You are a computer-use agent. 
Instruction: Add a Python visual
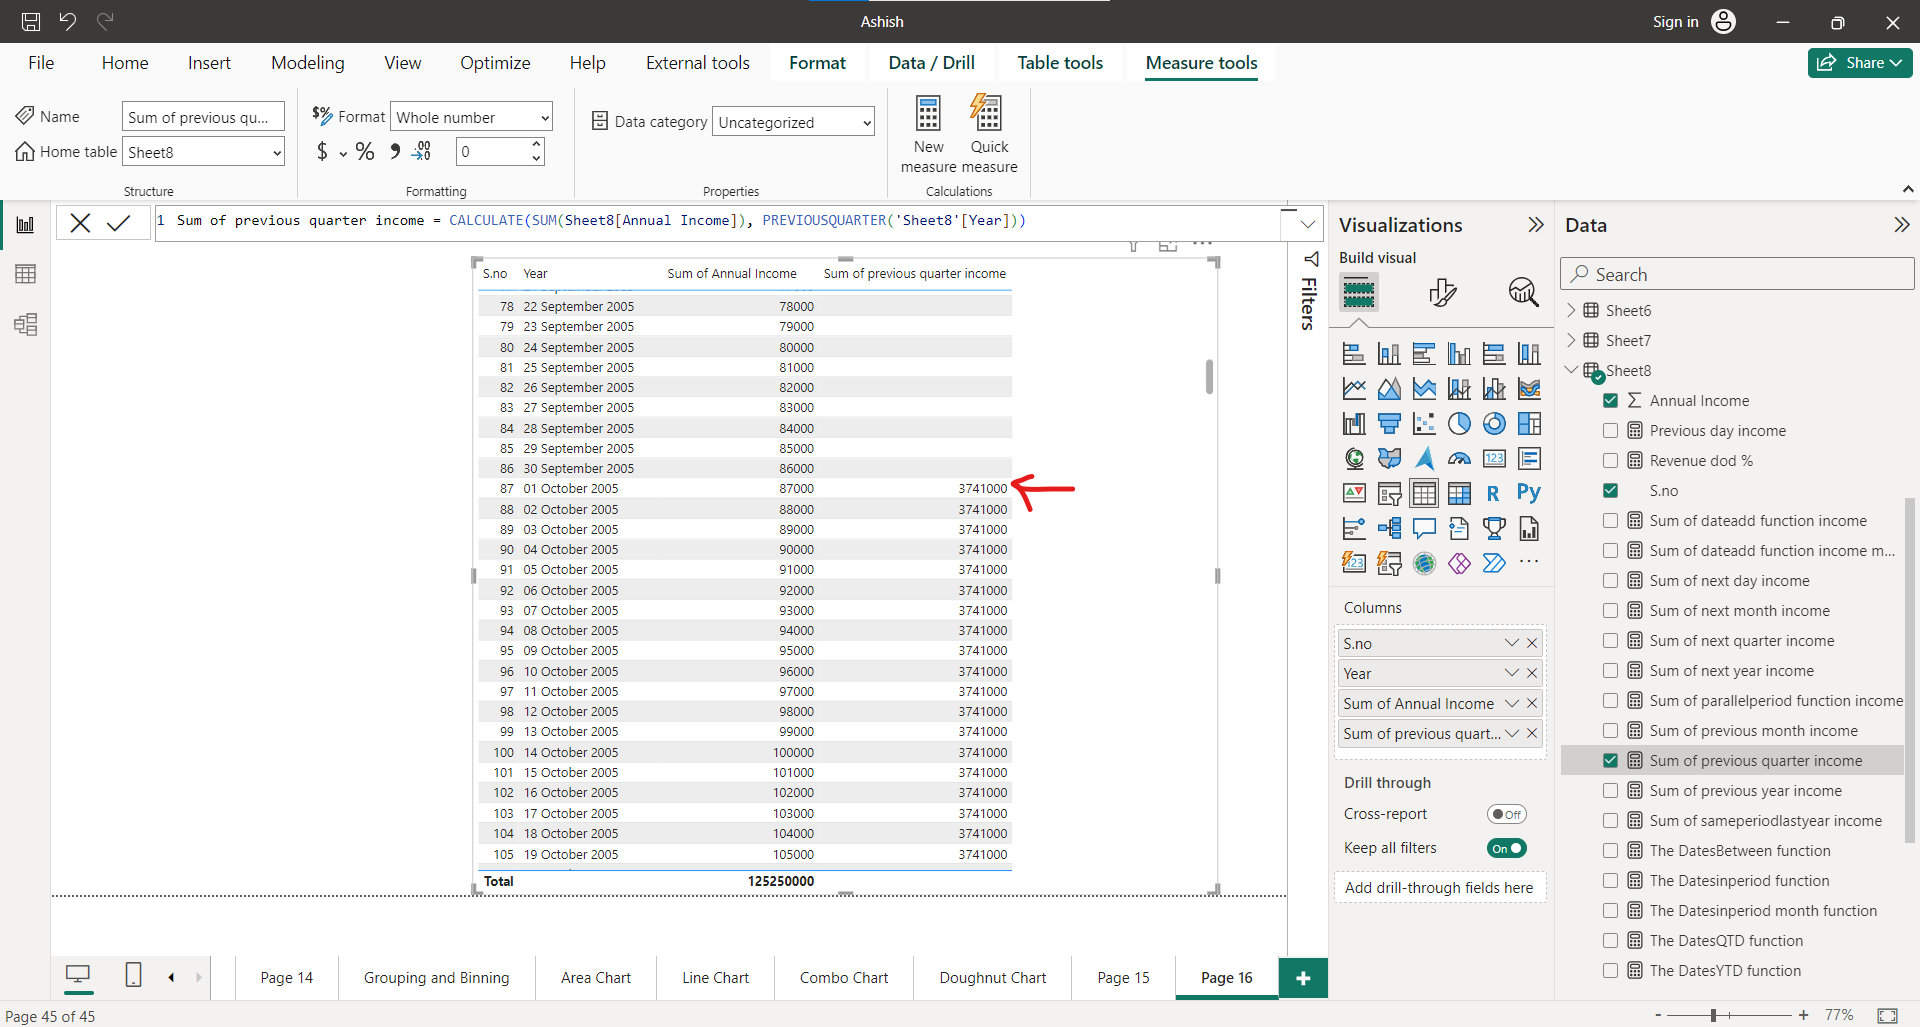click(1529, 492)
